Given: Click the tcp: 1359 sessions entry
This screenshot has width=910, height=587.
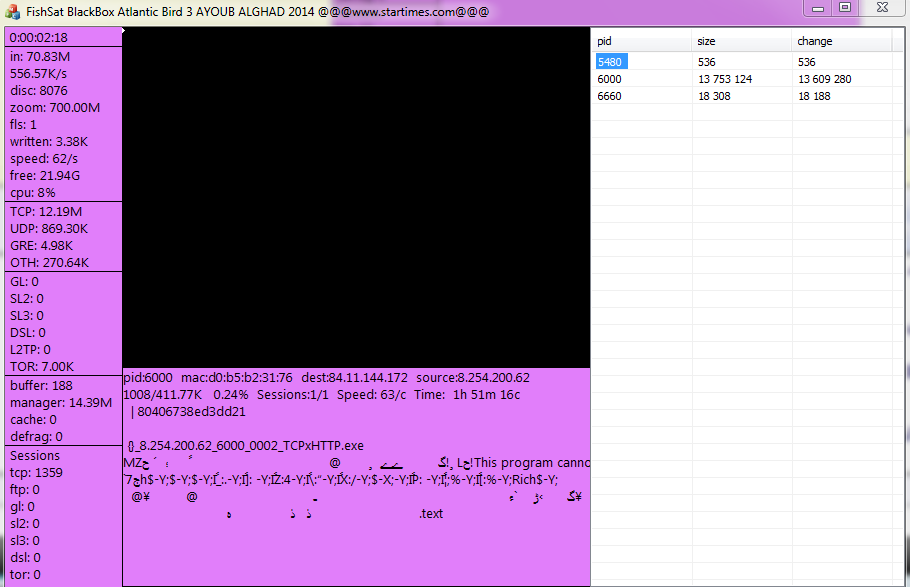Looking at the screenshot, I should (36, 472).
